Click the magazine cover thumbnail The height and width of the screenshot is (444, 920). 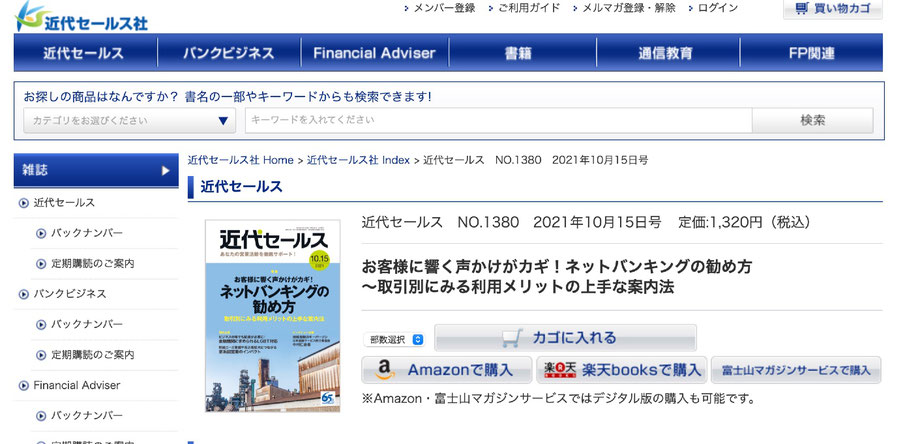273,316
